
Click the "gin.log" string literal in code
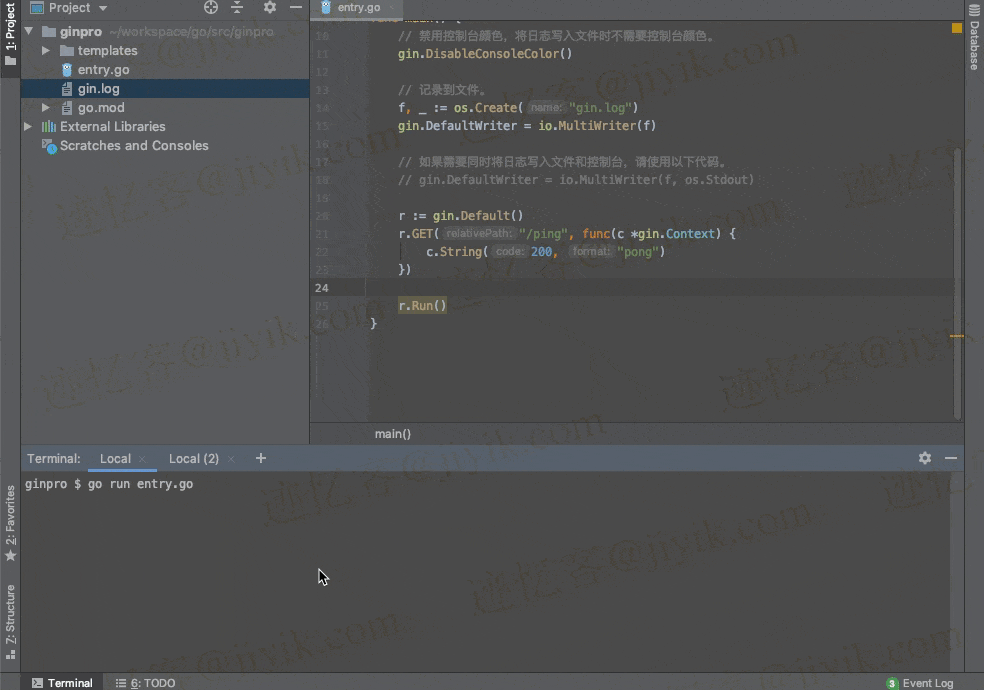(x=601, y=108)
